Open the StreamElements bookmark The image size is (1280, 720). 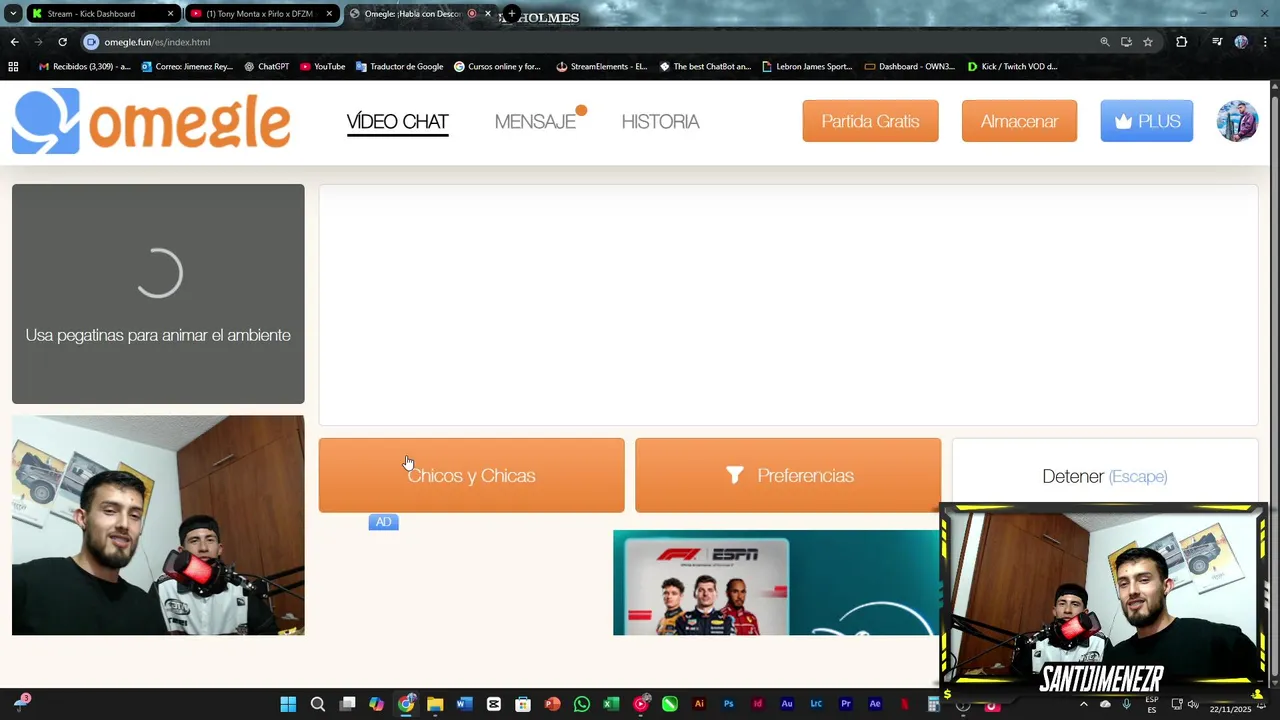[601, 67]
